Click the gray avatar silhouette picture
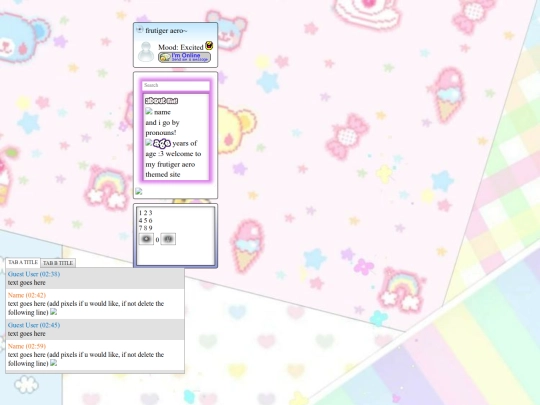Viewport: 540px width, 405px height. (x=146, y=52)
